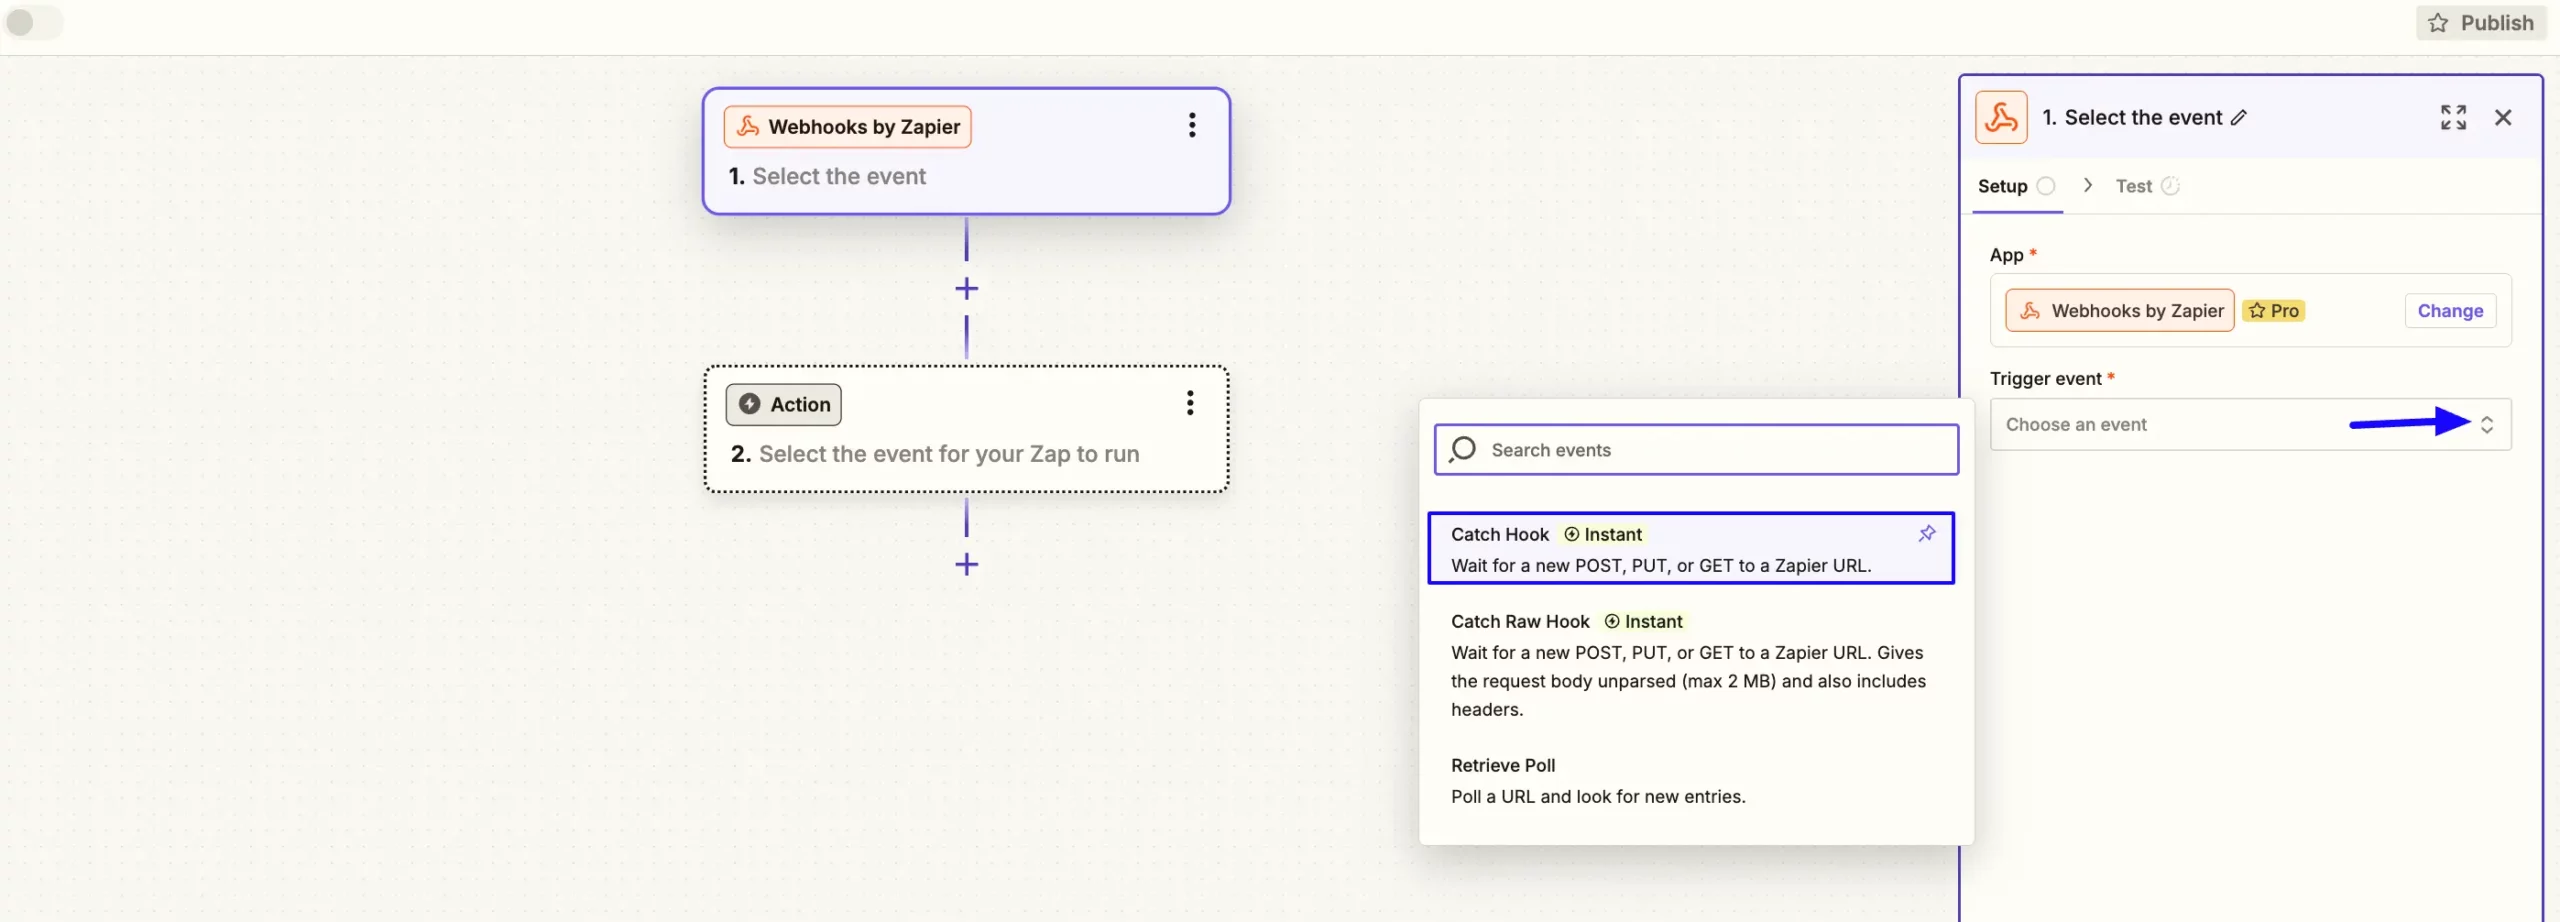Click the Pro badge

tap(2273, 311)
